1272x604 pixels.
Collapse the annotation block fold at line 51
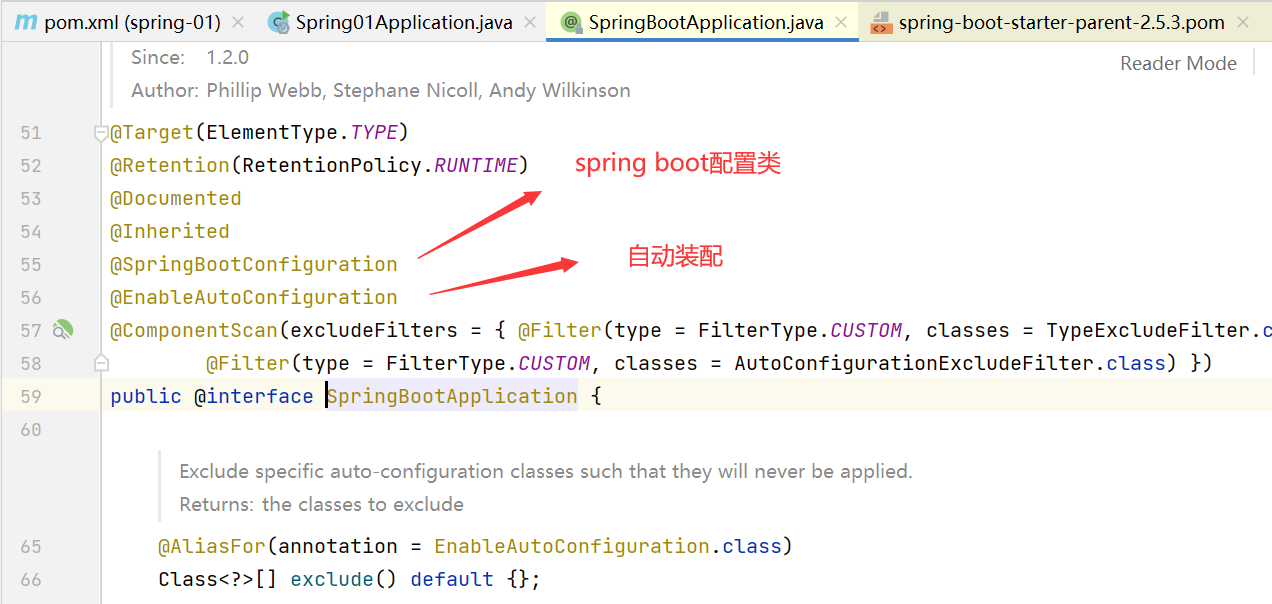pos(100,132)
